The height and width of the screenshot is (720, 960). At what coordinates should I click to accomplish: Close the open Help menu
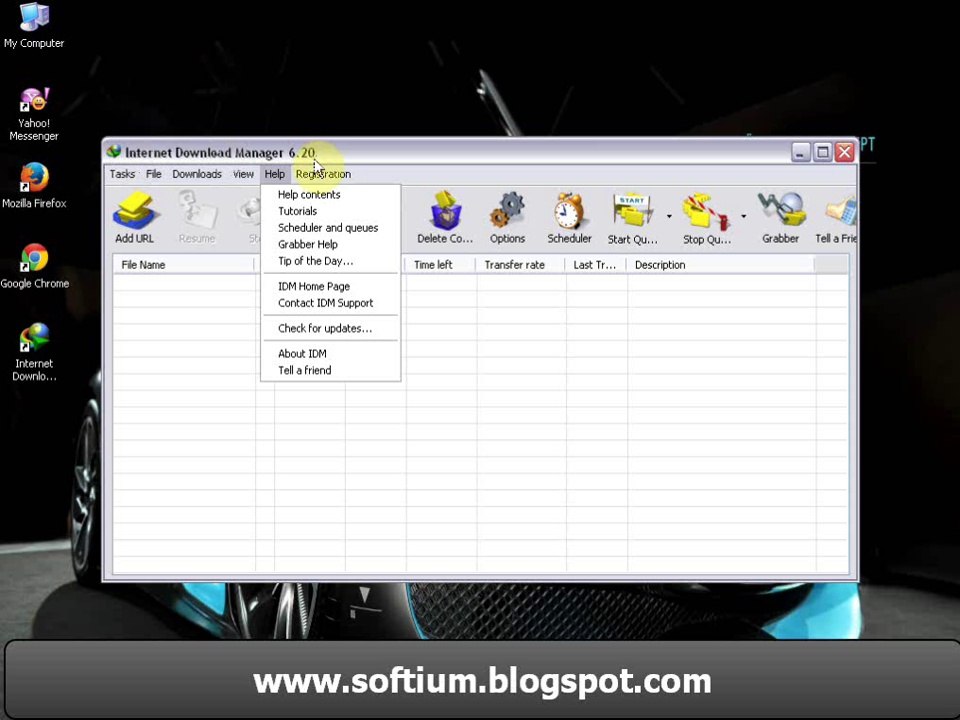(275, 174)
